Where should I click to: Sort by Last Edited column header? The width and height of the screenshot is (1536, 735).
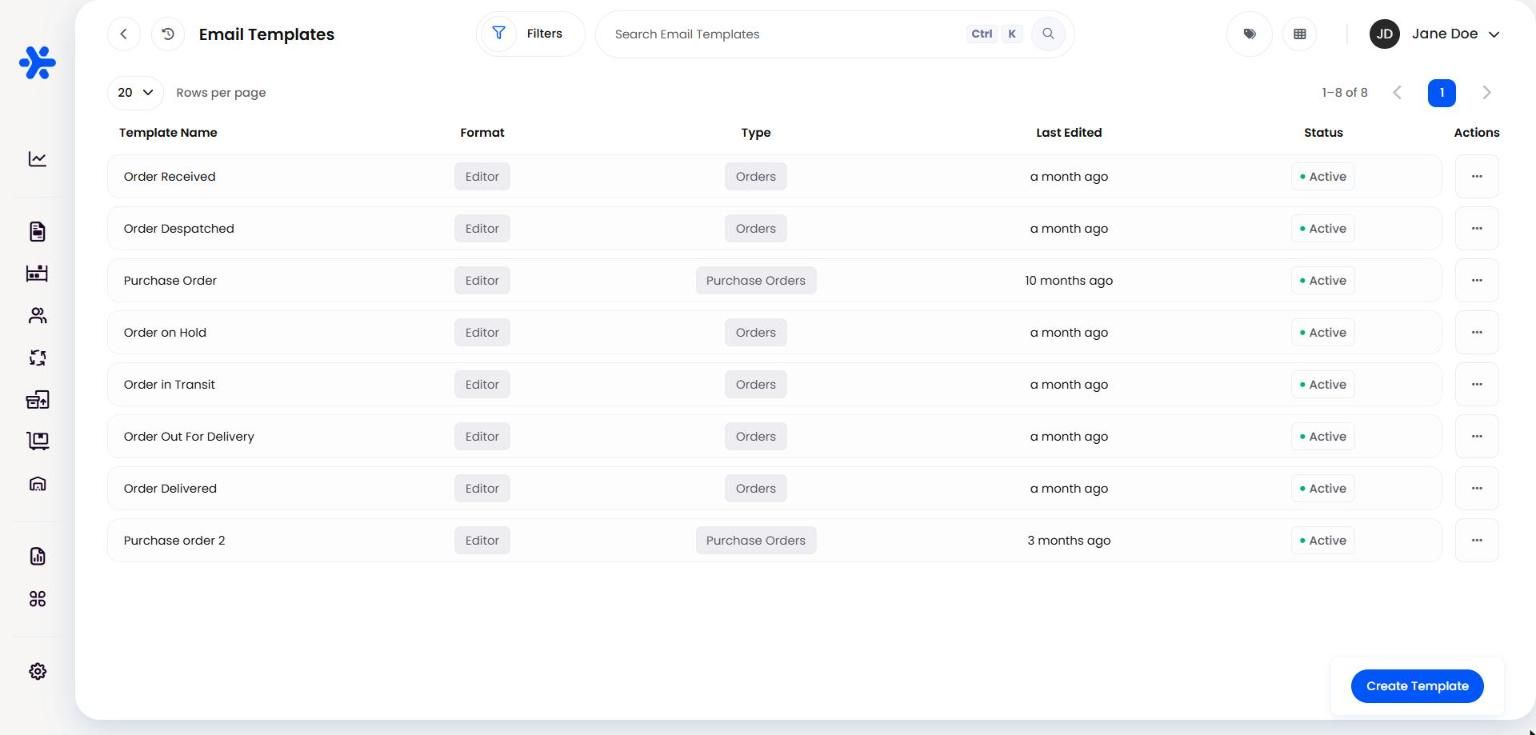(x=1069, y=133)
